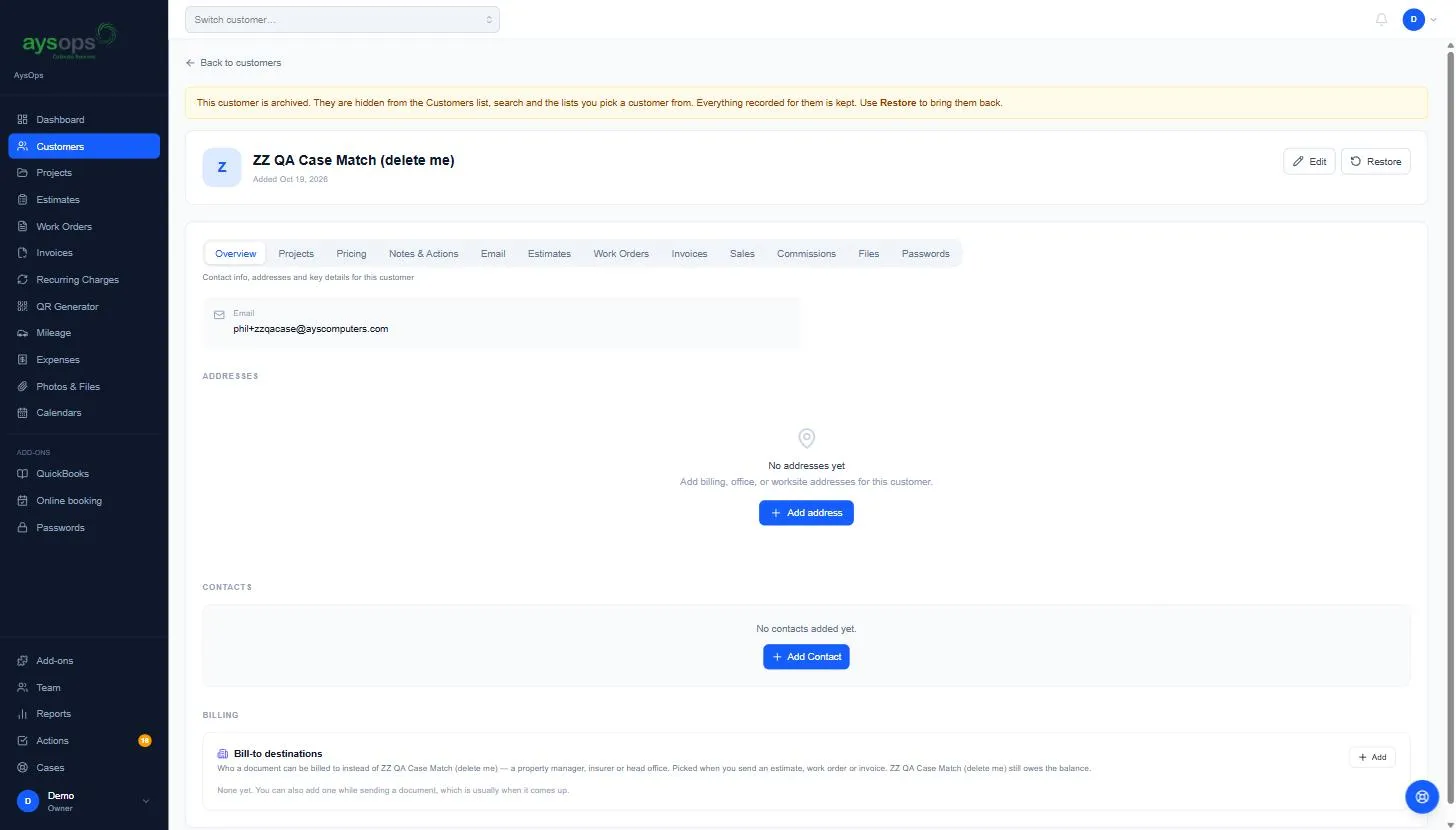Open Expenses in the sidebar

click(x=84, y=360)
